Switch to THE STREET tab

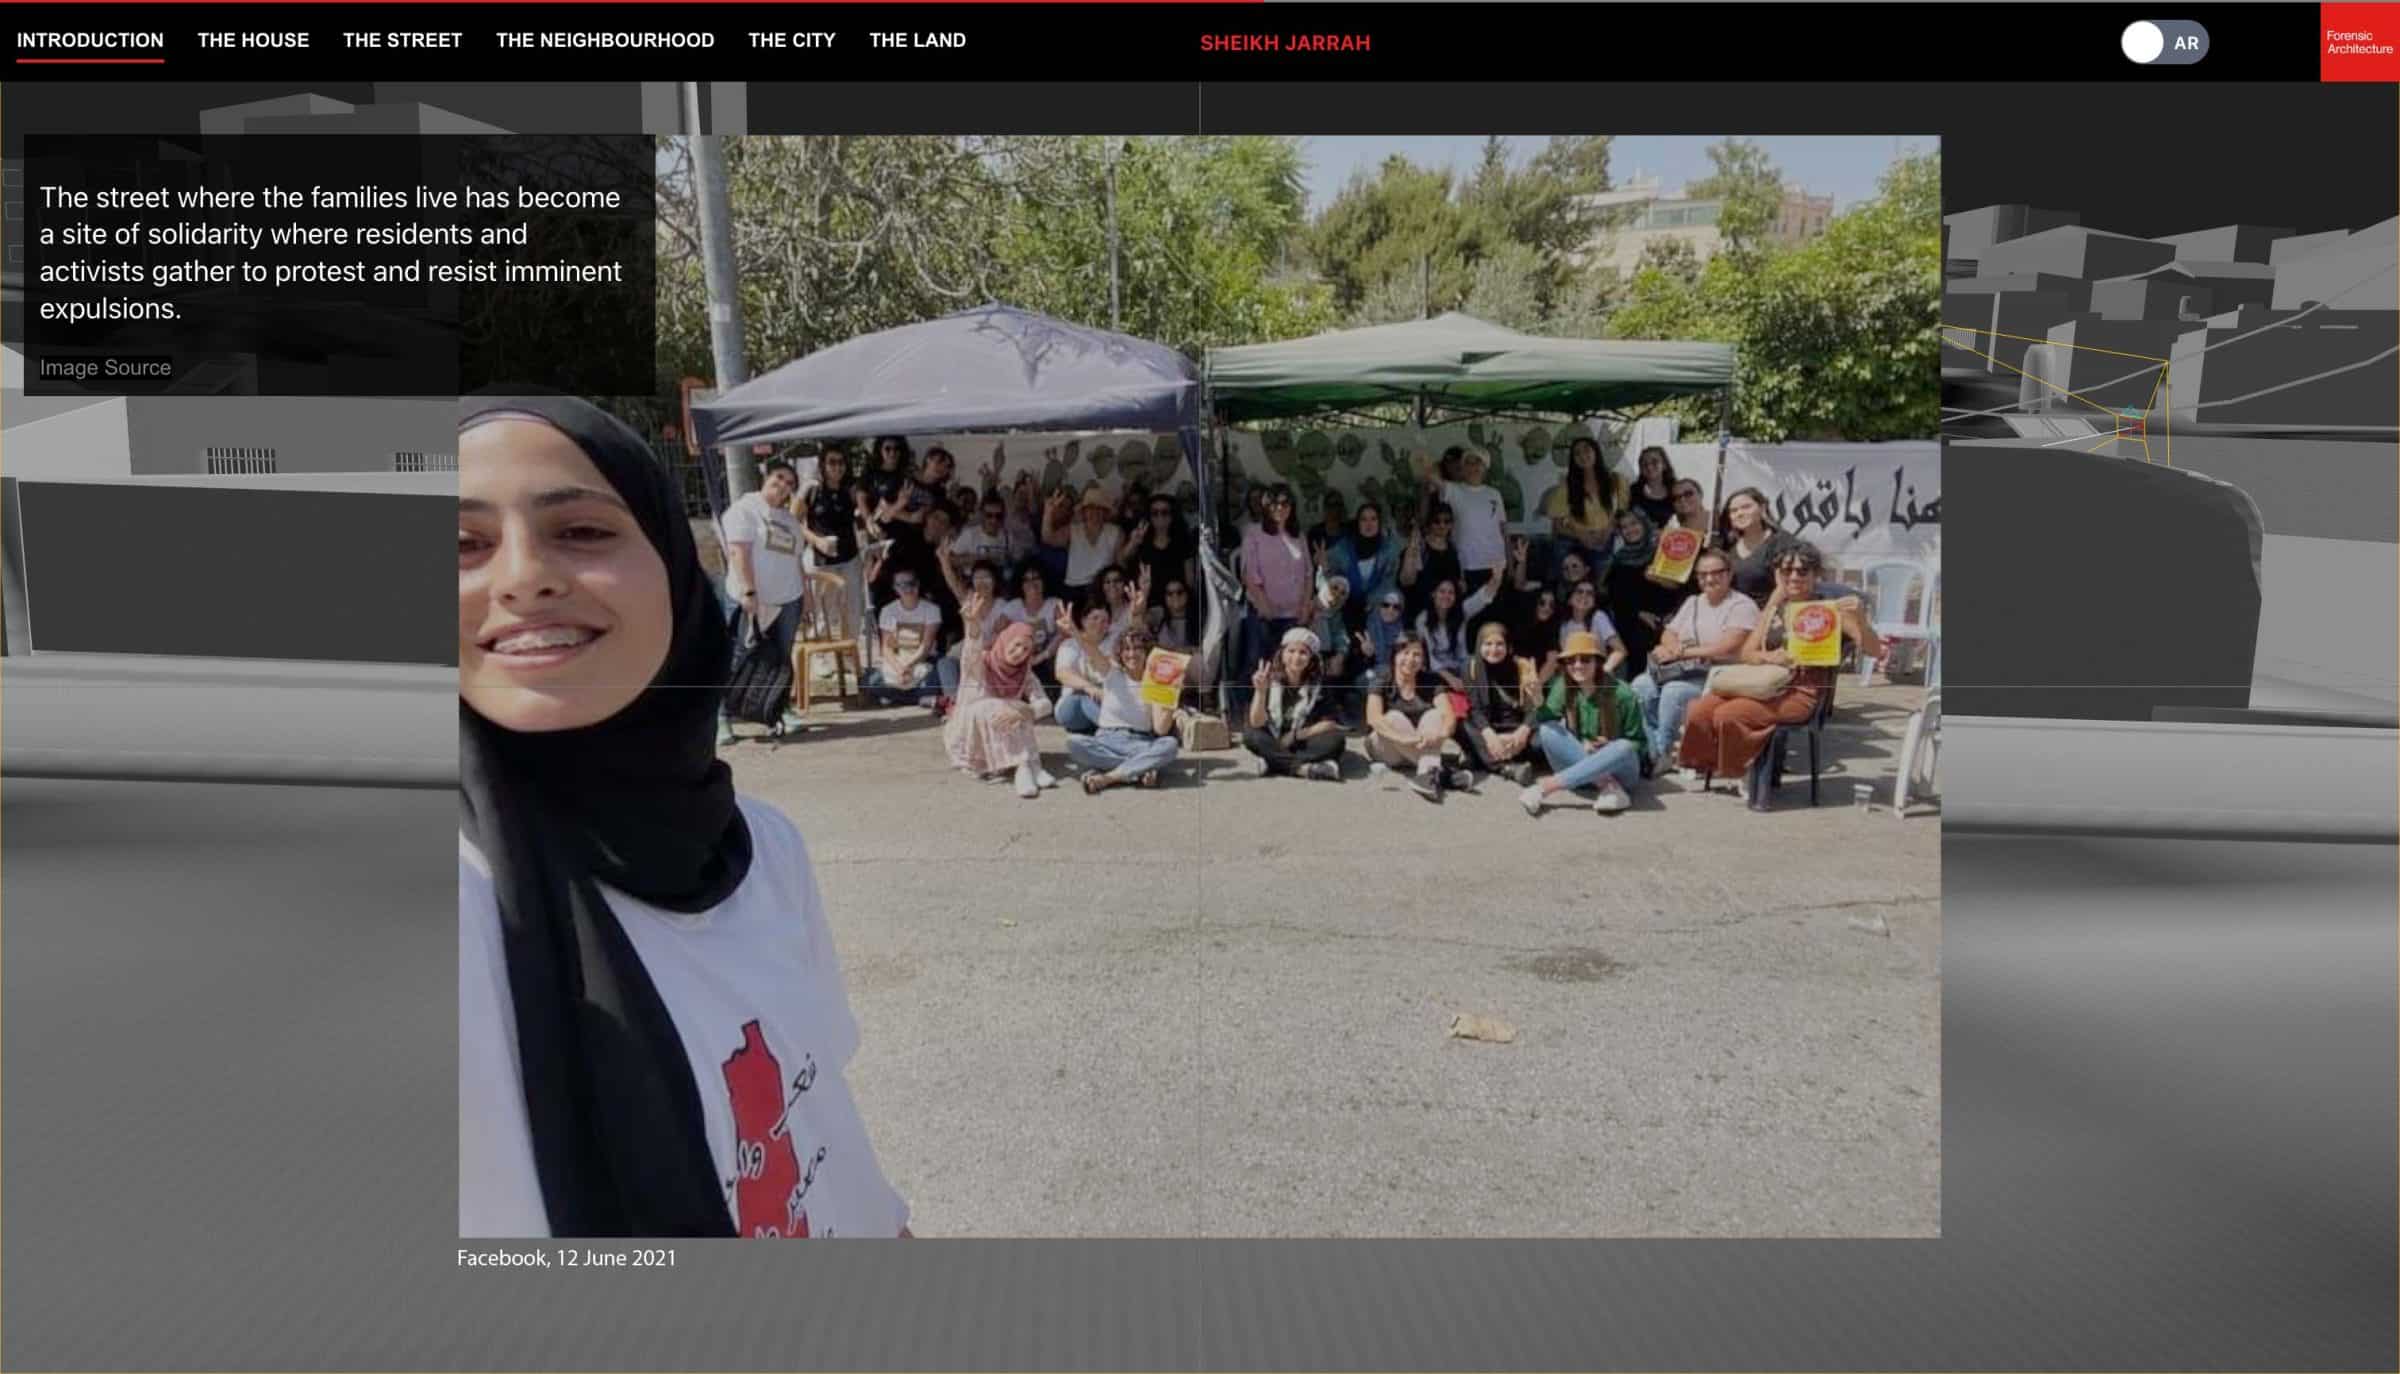(401, 40)
